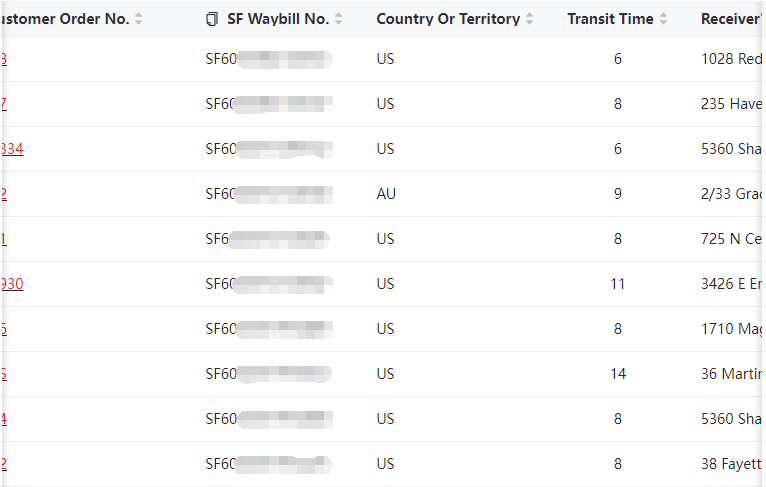Select the AU country cell
This screenshot has height=487, width=766.
(386, 194)
